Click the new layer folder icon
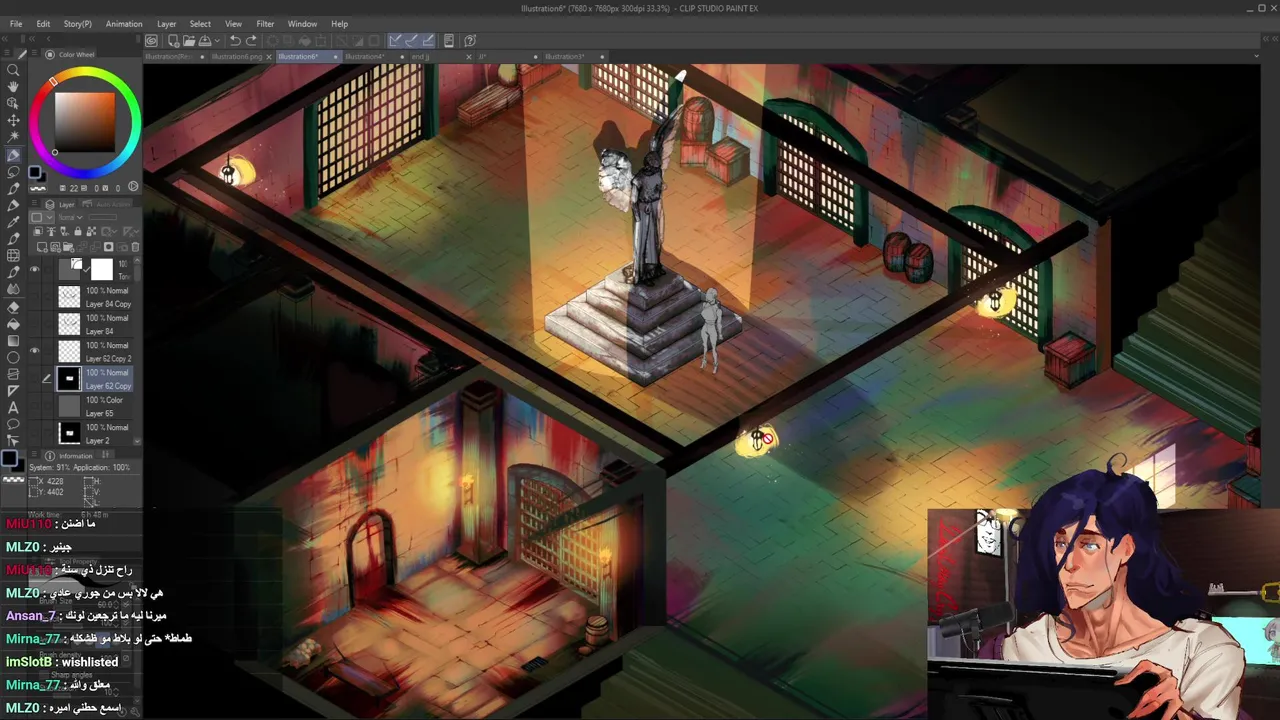Viewport: 1280px width, 720px height. click(67, 247)
